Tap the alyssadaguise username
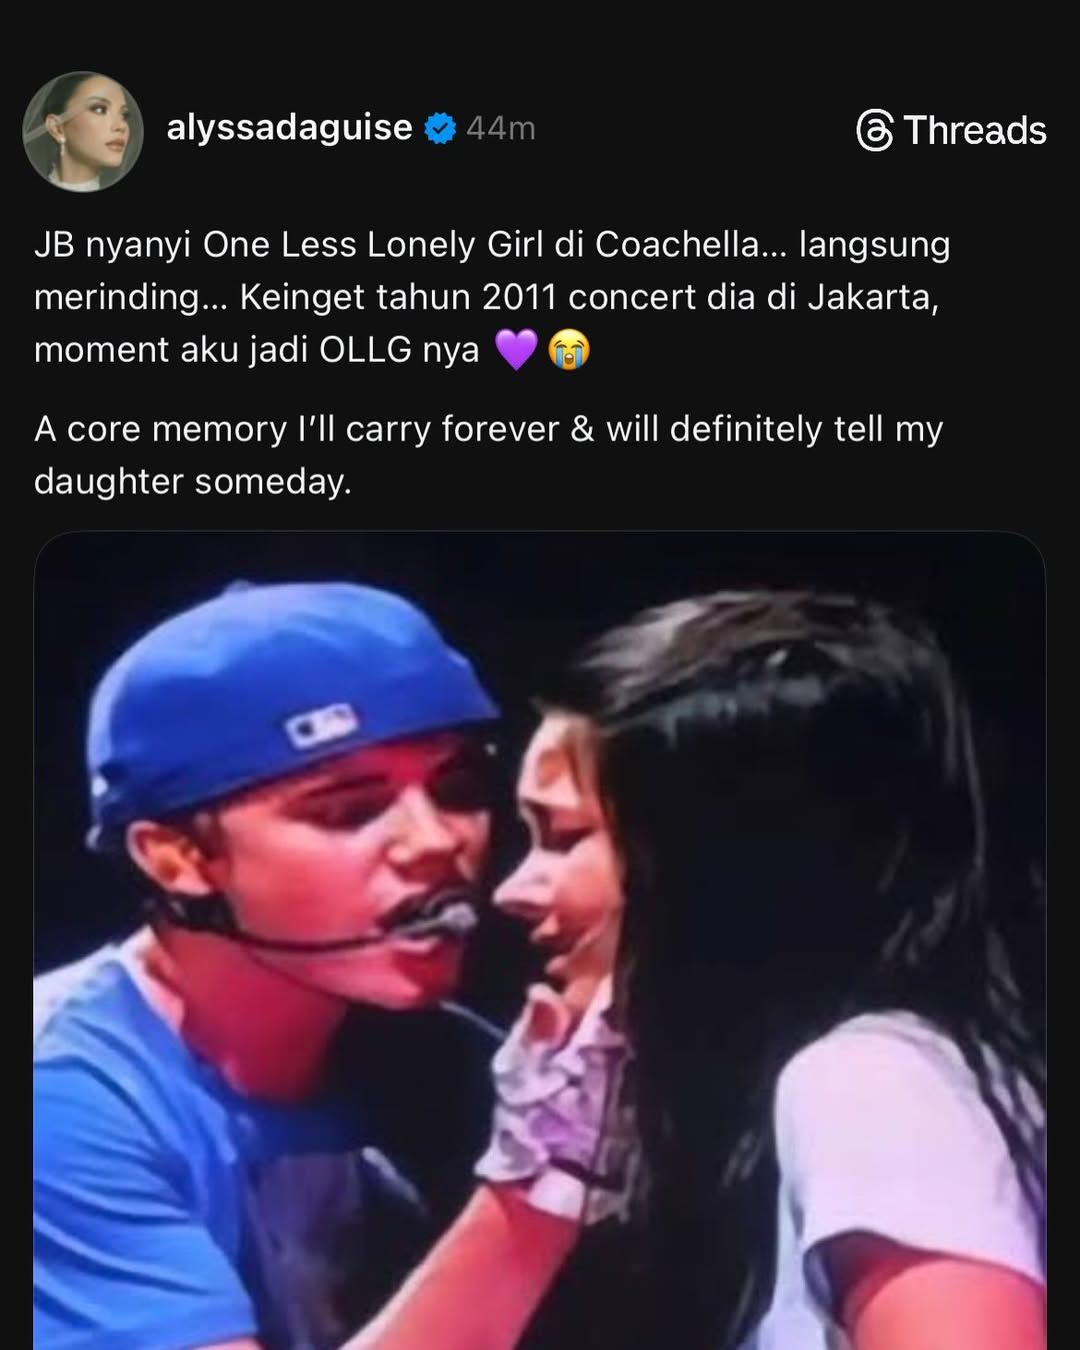 coord(289,128)
